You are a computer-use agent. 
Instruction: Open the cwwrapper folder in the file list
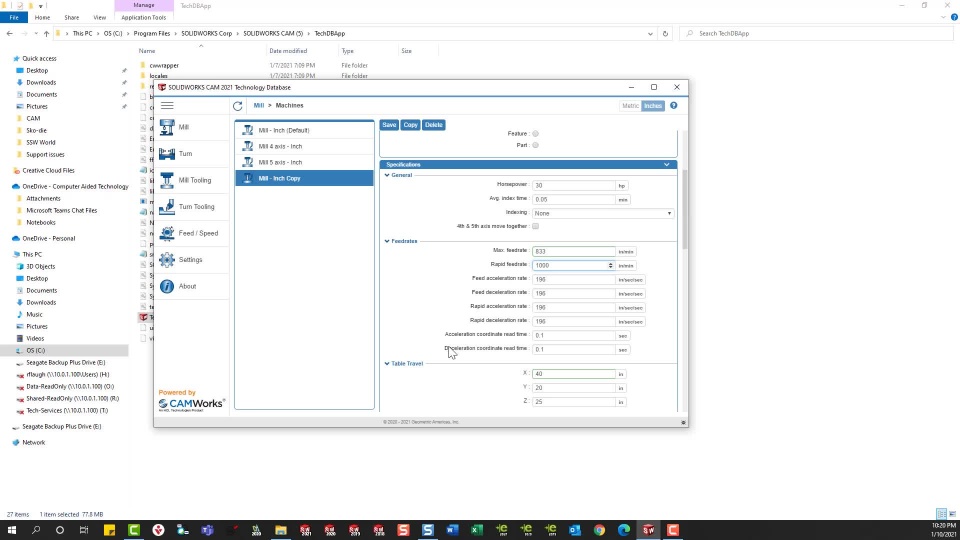pyautogui.click(x=164, y=66)
